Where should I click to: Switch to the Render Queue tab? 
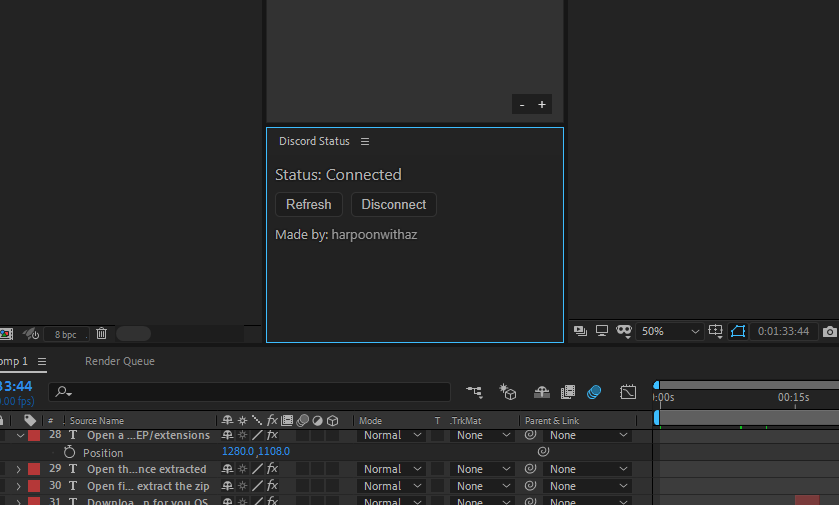[119, 361]
